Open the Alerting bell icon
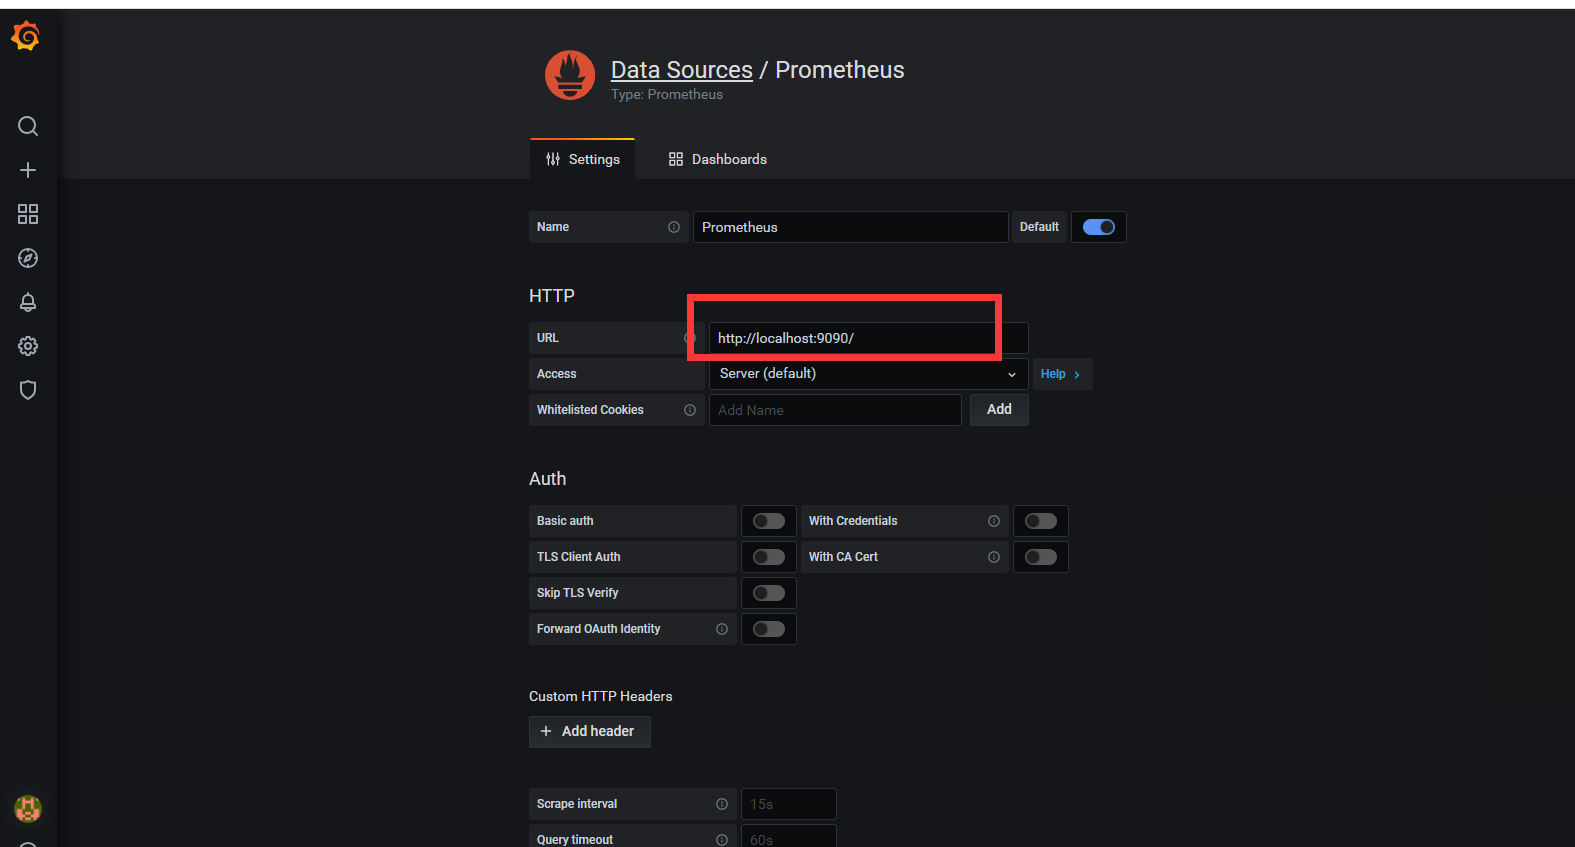 [28, 302]
